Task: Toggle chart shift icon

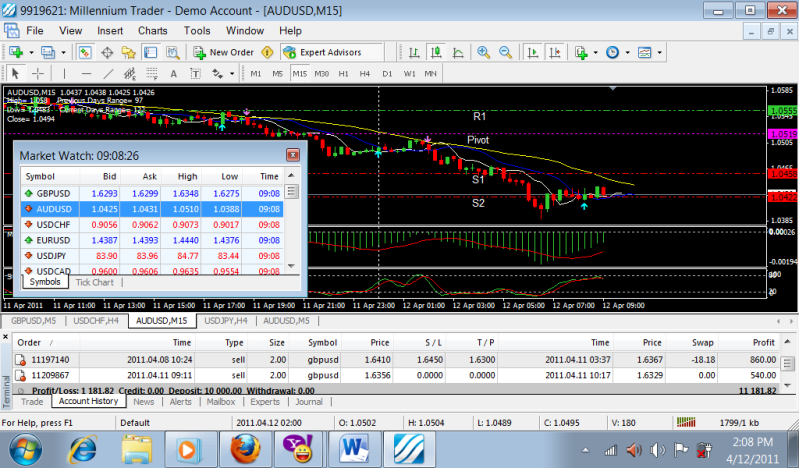Action: [554, 52]
